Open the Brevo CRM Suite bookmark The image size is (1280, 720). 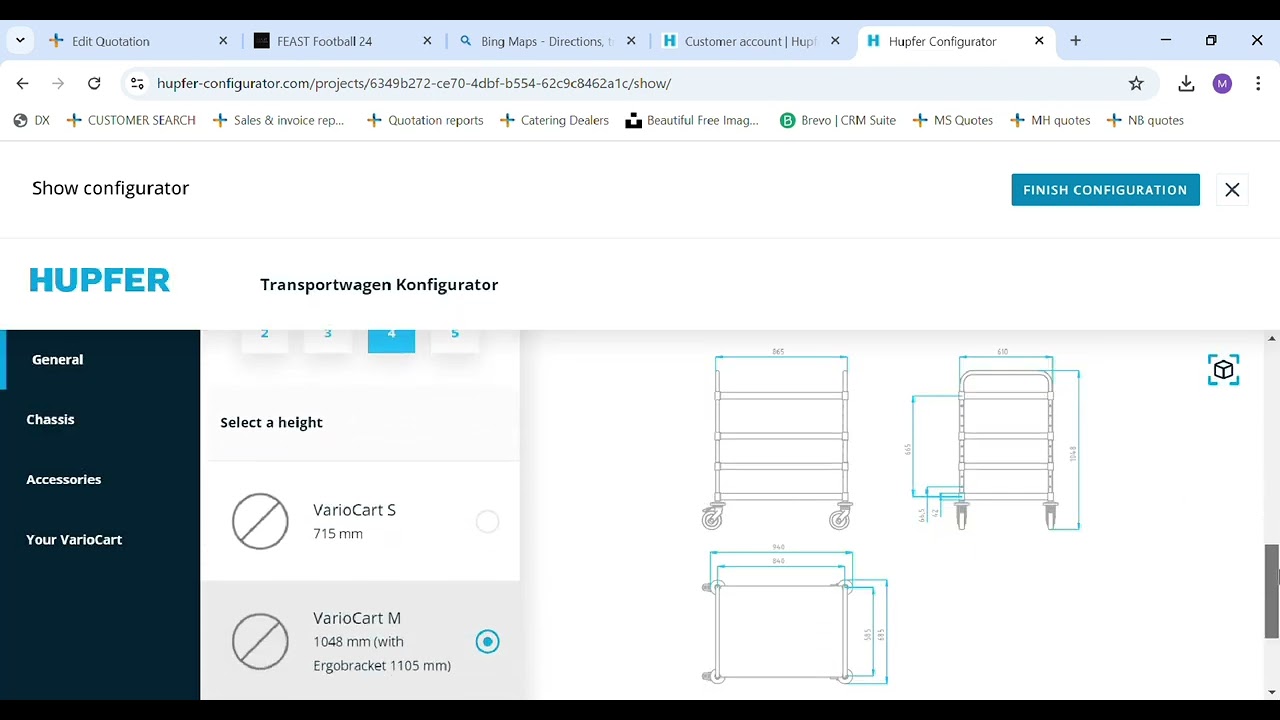[838, 120]
